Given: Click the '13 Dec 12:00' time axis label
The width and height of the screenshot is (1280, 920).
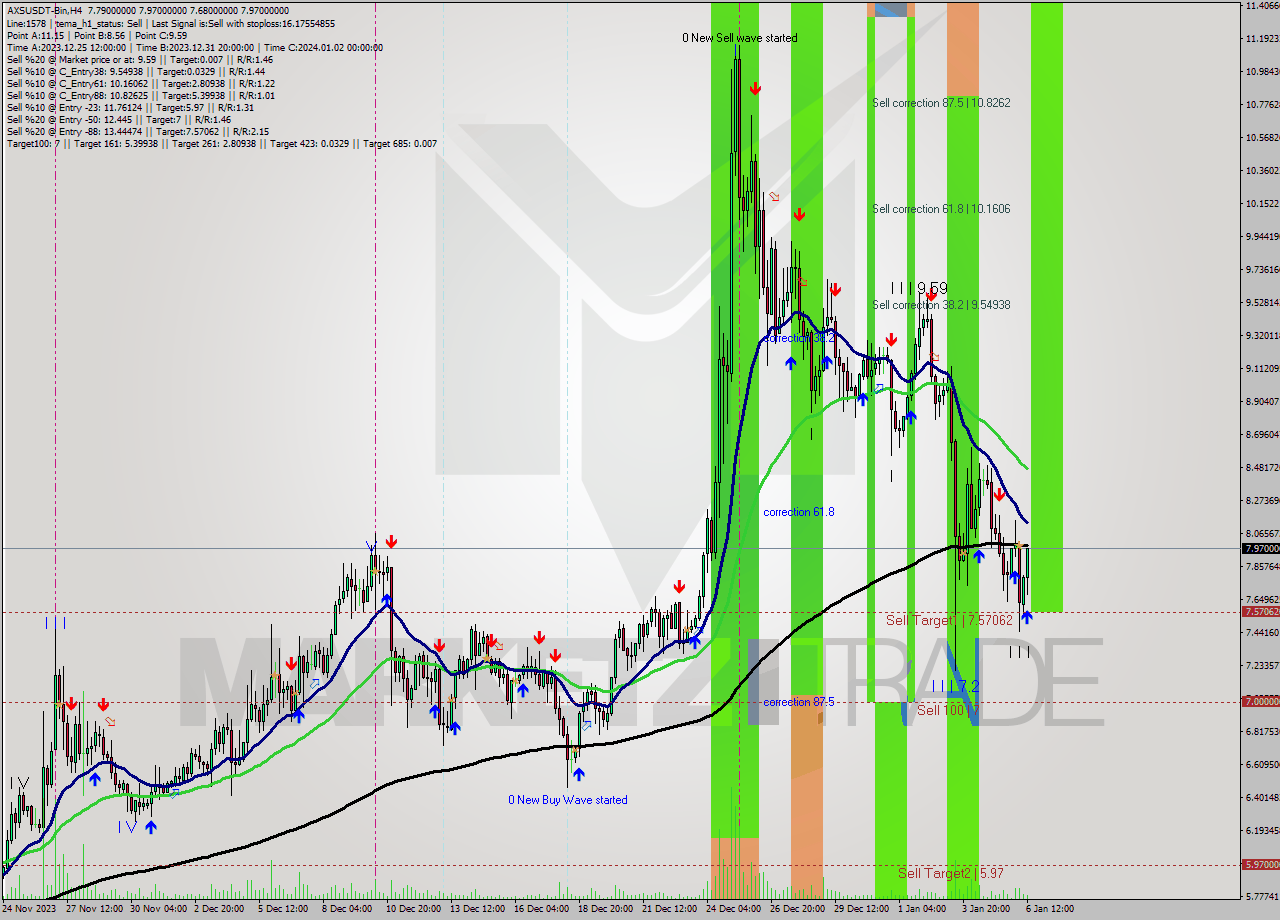Looking at the screenshot, I should coord(477,909).
